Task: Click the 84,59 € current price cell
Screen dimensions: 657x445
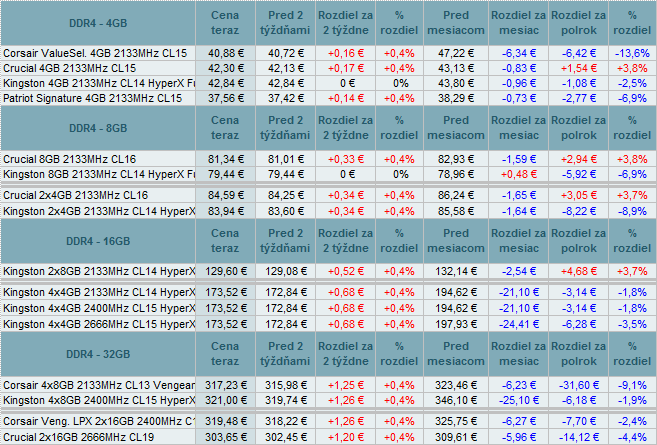Action: tap(226, 195)
